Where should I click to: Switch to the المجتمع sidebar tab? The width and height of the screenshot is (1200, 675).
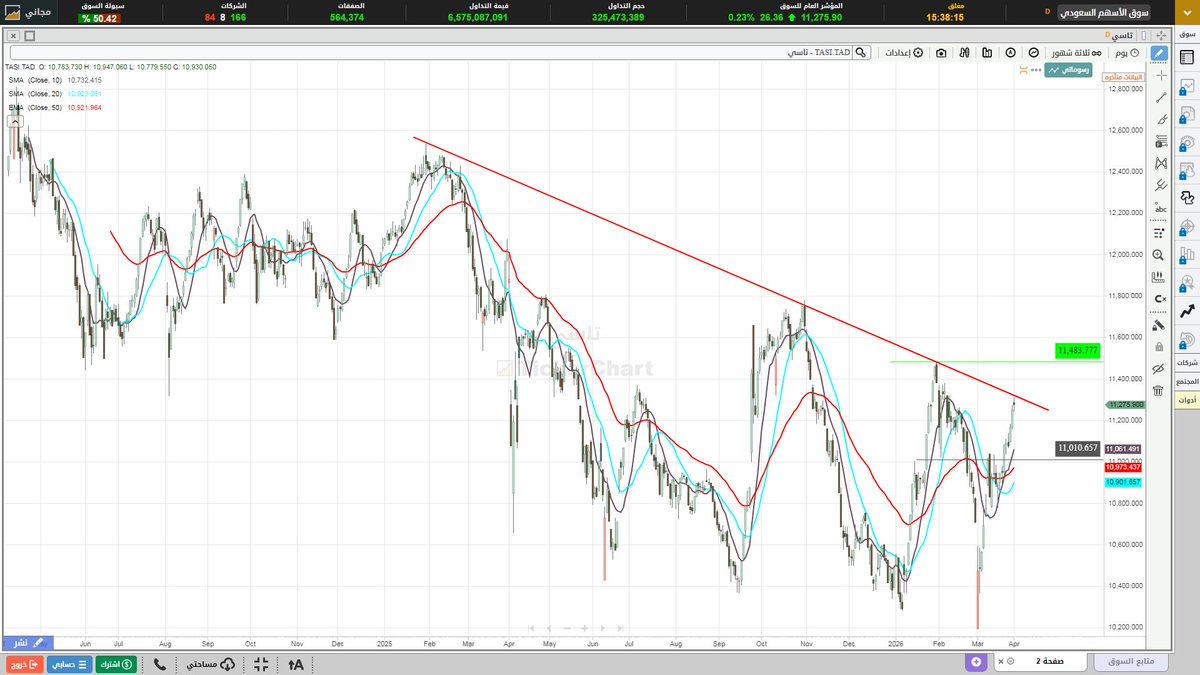(x=1187, y=381)
